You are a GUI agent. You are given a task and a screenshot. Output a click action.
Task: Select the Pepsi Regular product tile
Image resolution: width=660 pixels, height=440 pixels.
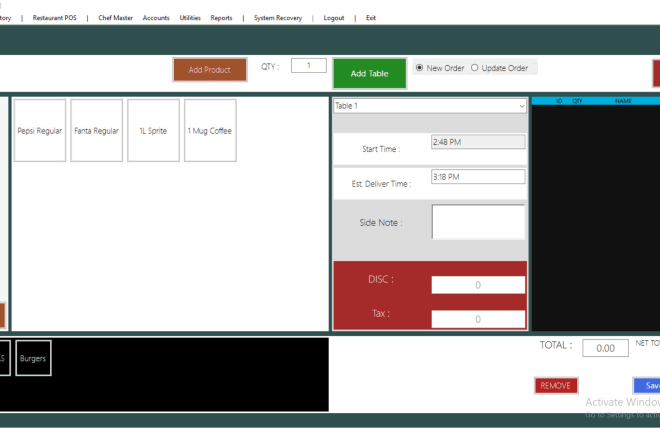pyautogui.click(x=40, y=130)
